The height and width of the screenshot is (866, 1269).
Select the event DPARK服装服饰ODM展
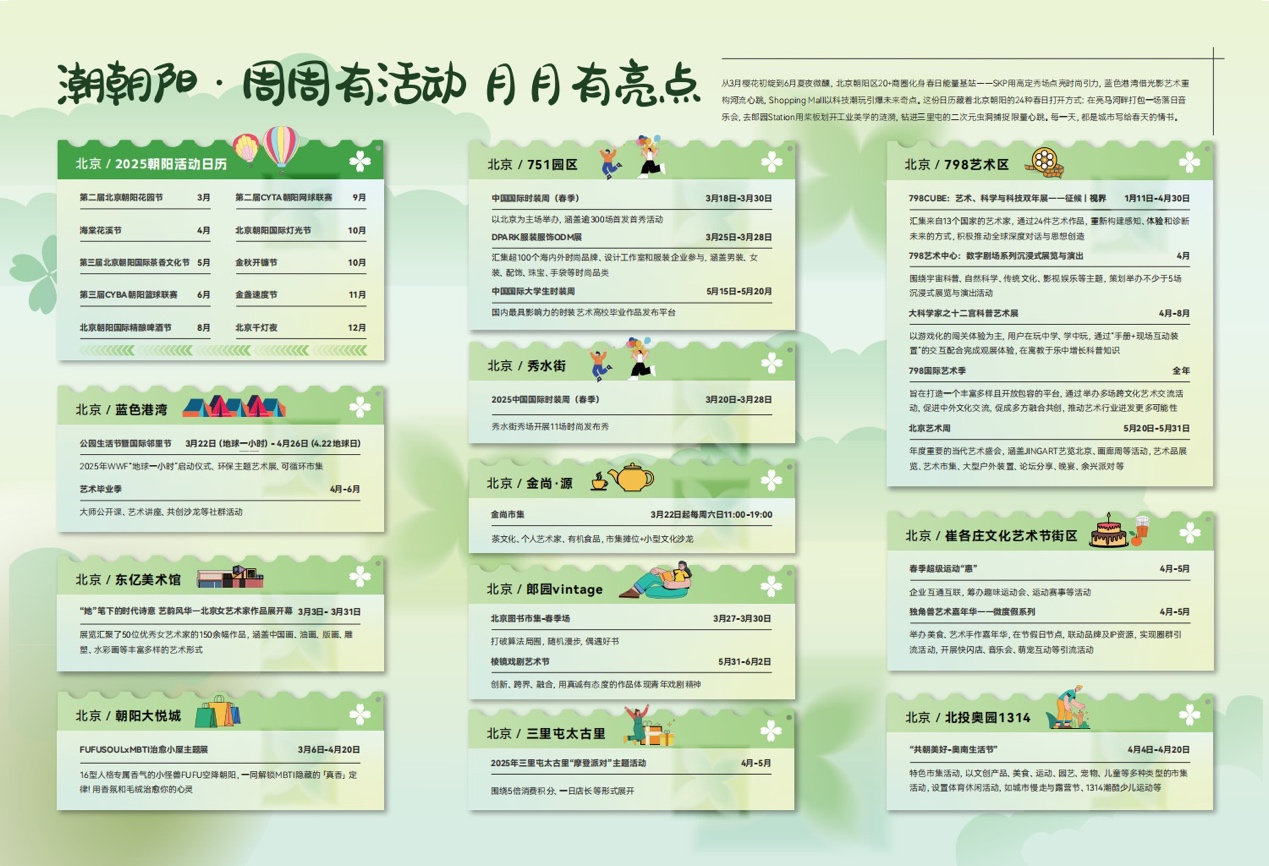[x=536, y=237]
